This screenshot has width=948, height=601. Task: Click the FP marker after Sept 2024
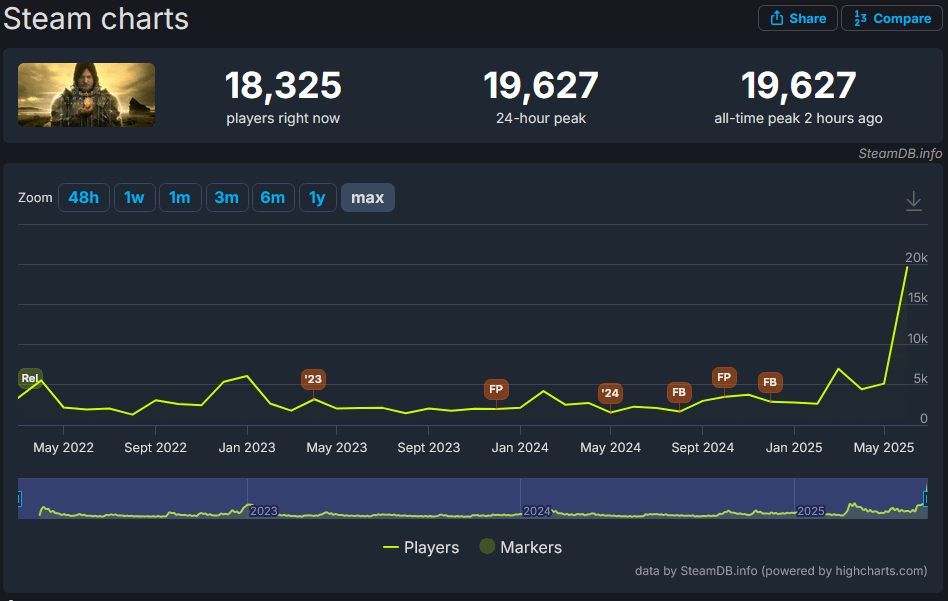point(724,377)
